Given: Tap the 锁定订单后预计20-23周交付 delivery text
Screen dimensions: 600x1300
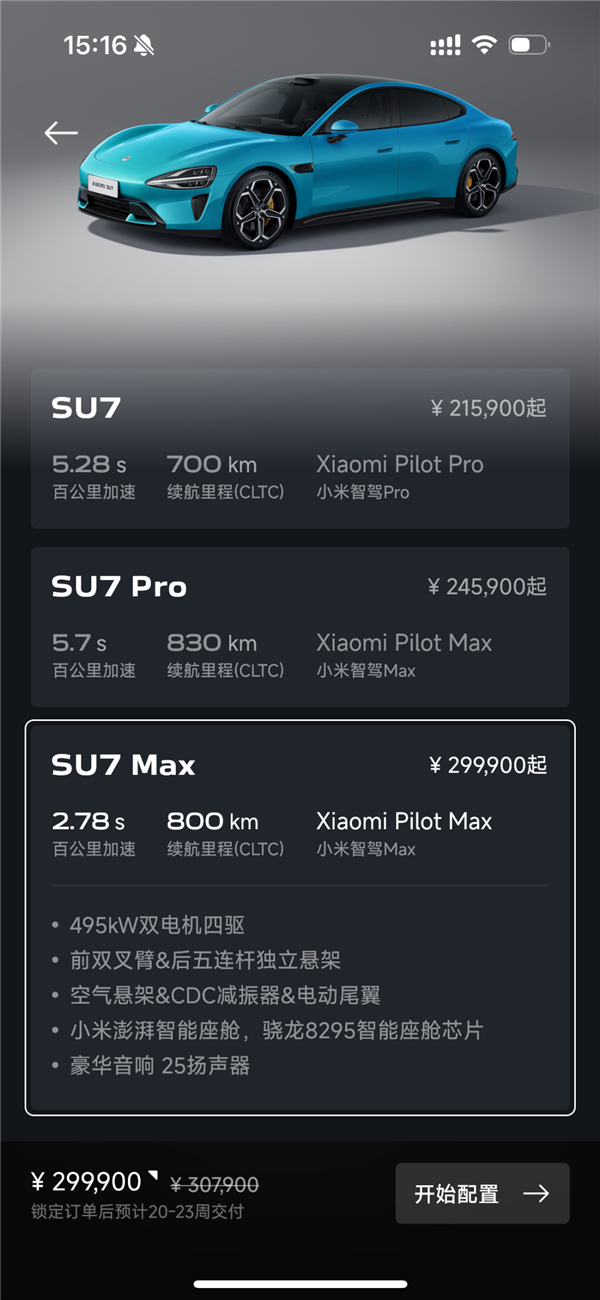Looking at the screenshot, I should [x=137, y=1212].
